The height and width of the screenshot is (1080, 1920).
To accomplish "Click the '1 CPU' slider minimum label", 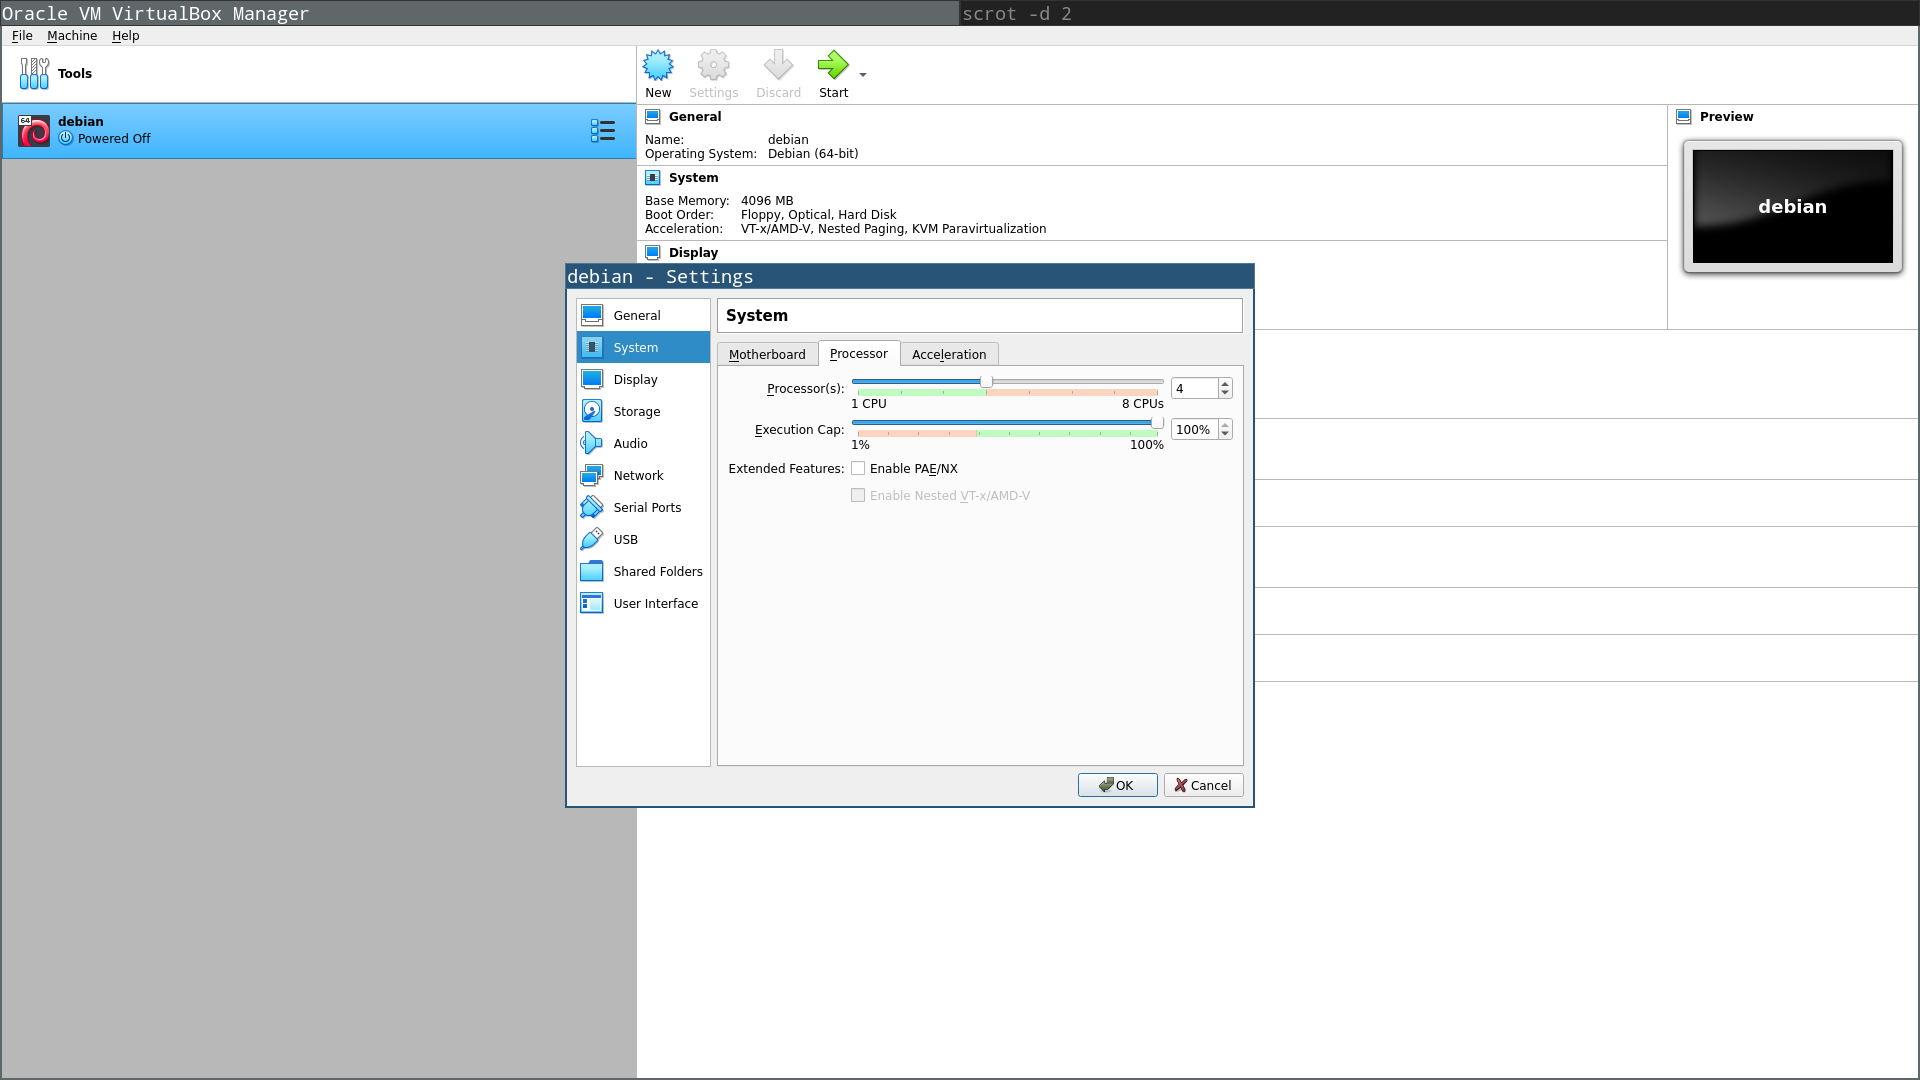I will click(869, 404).
